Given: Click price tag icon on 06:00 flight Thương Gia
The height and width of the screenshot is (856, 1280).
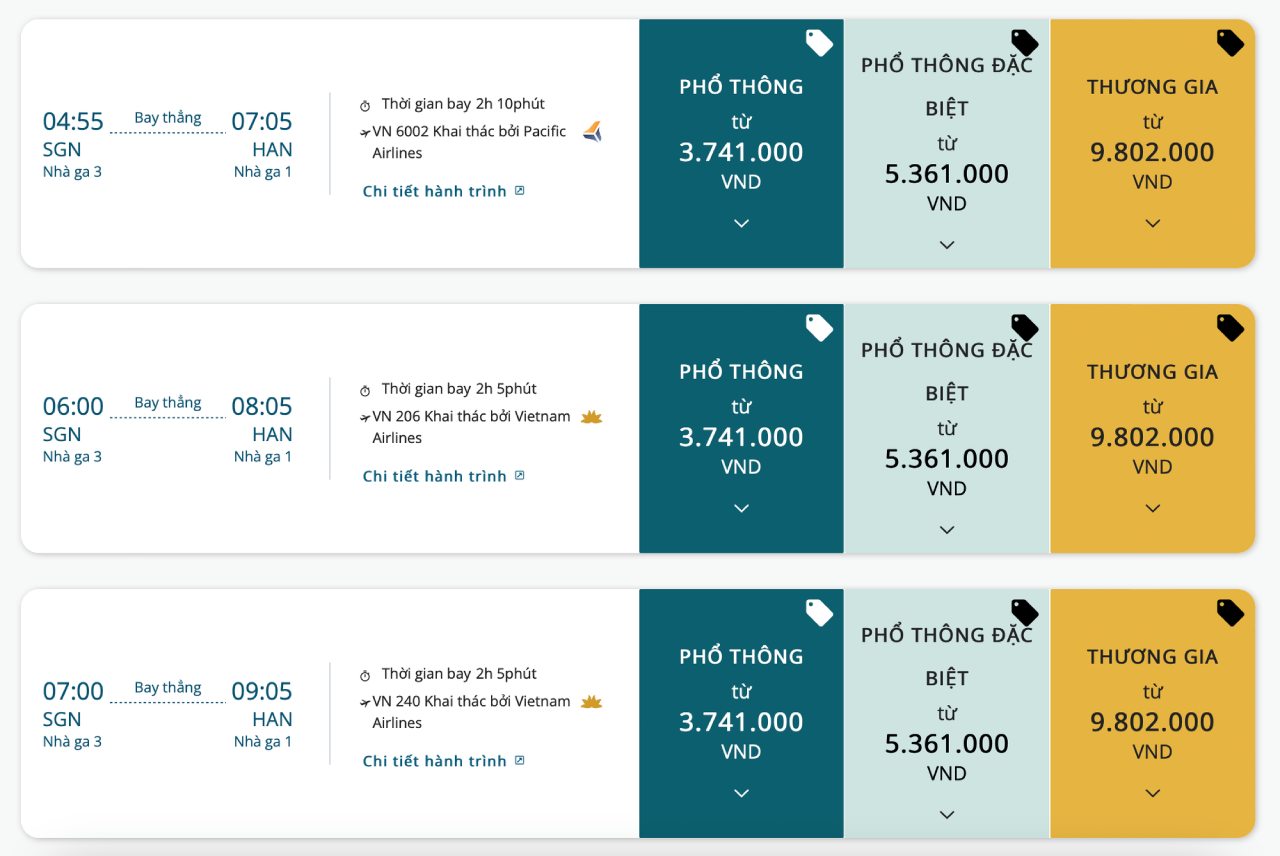Looking at the screenshot, I should [x=1229, y=328].
